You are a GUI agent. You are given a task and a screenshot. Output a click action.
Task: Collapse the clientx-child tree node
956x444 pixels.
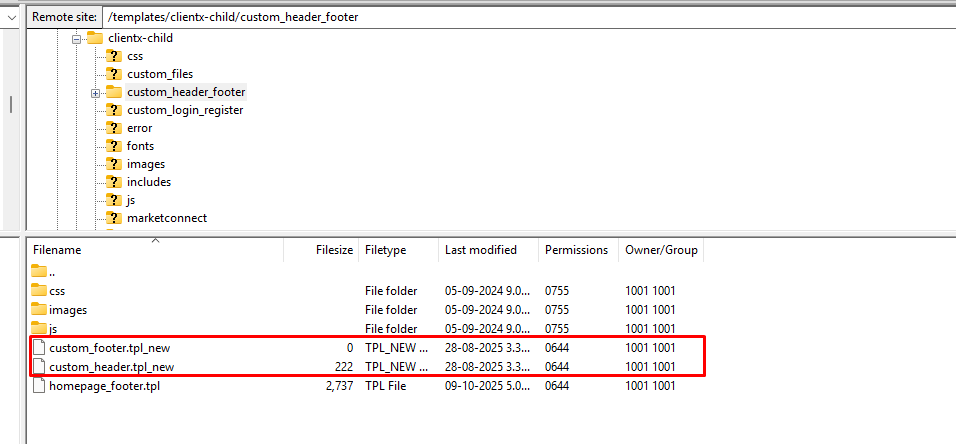click(76, 38)
